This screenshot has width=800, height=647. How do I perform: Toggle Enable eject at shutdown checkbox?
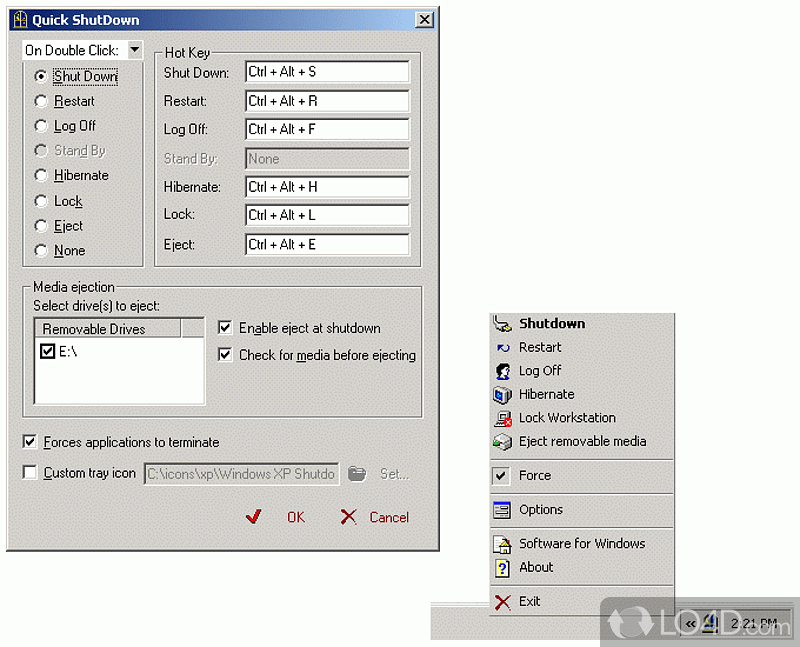(x=225, y=328)
